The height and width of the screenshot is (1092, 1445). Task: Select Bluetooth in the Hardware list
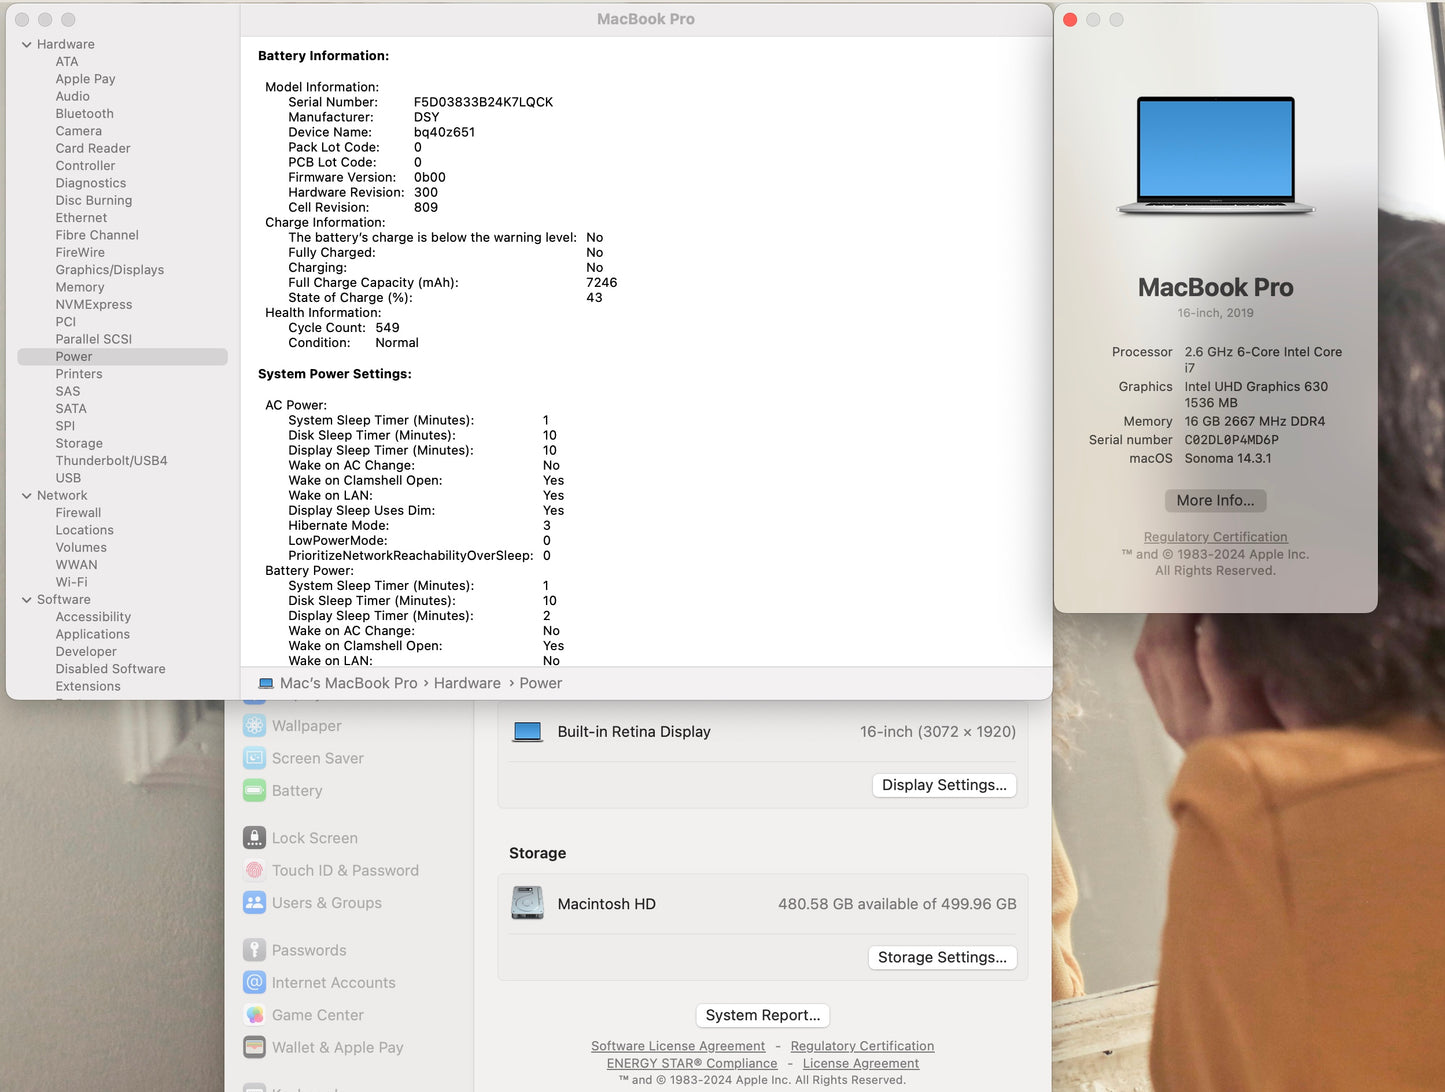pyautogui.click(x=84, y=113)
